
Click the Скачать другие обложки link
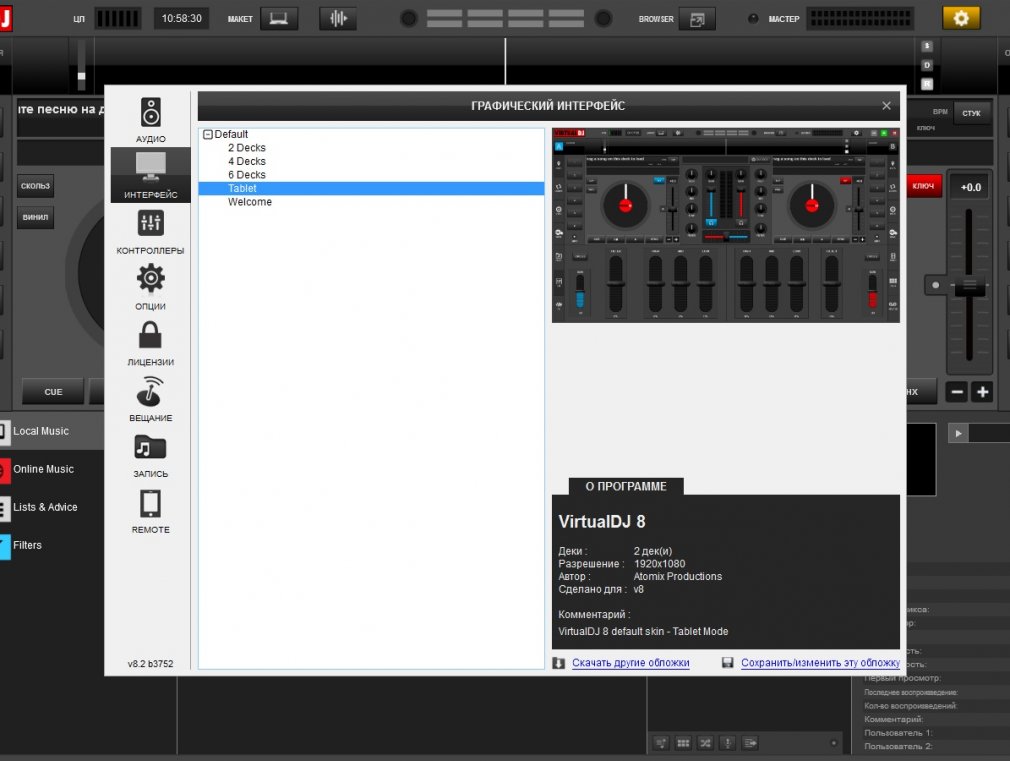[x=631, y=663]
